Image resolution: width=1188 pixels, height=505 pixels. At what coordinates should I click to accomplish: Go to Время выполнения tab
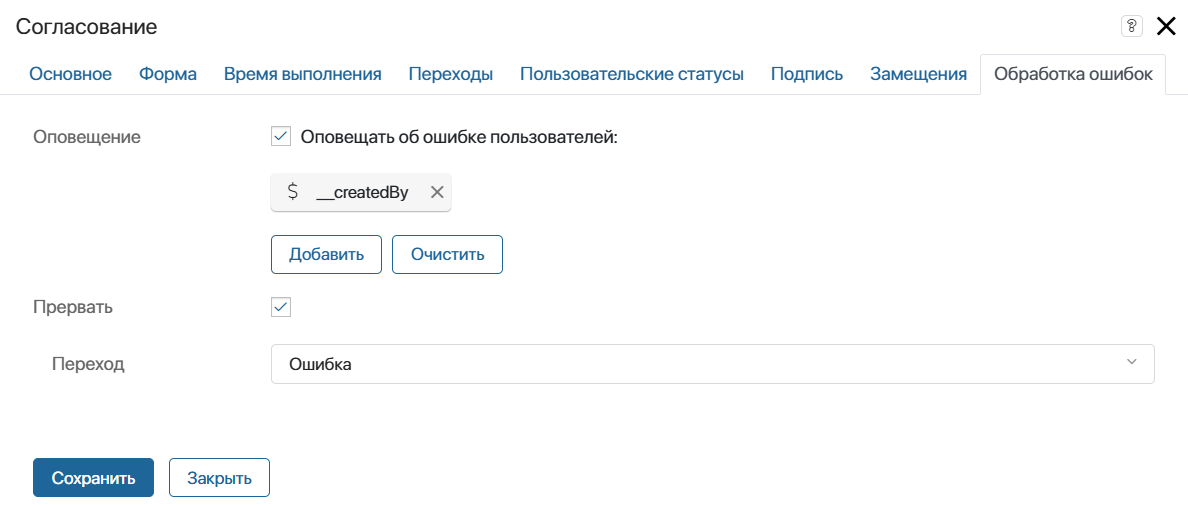[302, 74]
